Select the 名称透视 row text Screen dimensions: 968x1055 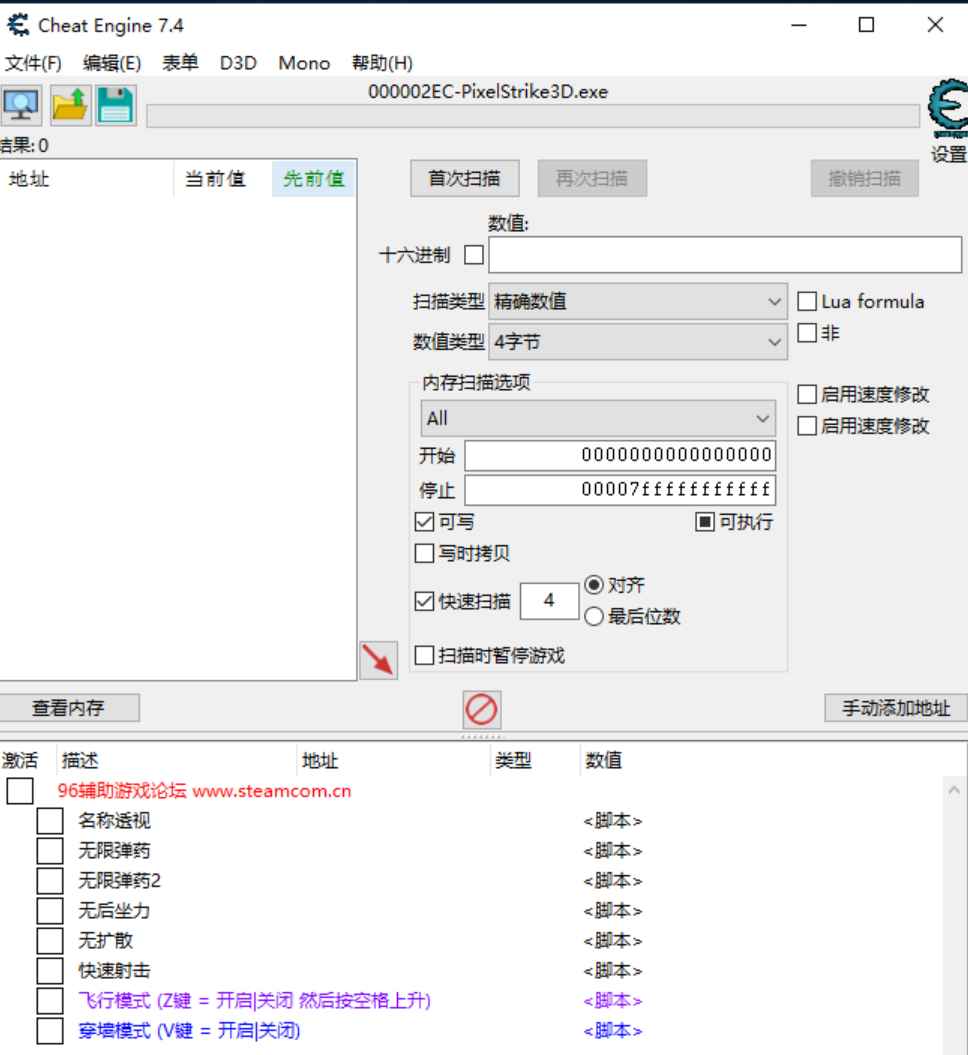click(x=114, y=821)
